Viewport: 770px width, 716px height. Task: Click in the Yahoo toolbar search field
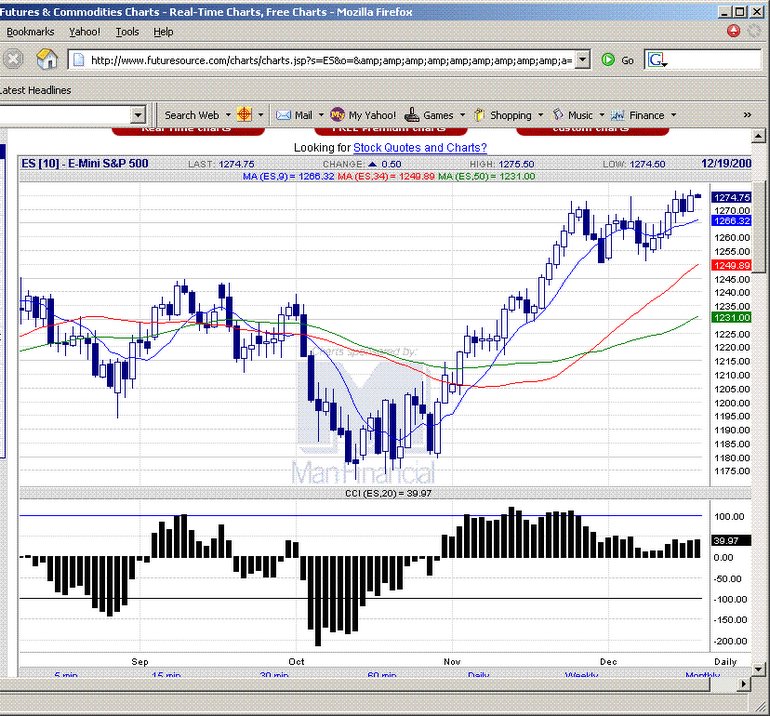pyautogui.click(x=65, y=115)
